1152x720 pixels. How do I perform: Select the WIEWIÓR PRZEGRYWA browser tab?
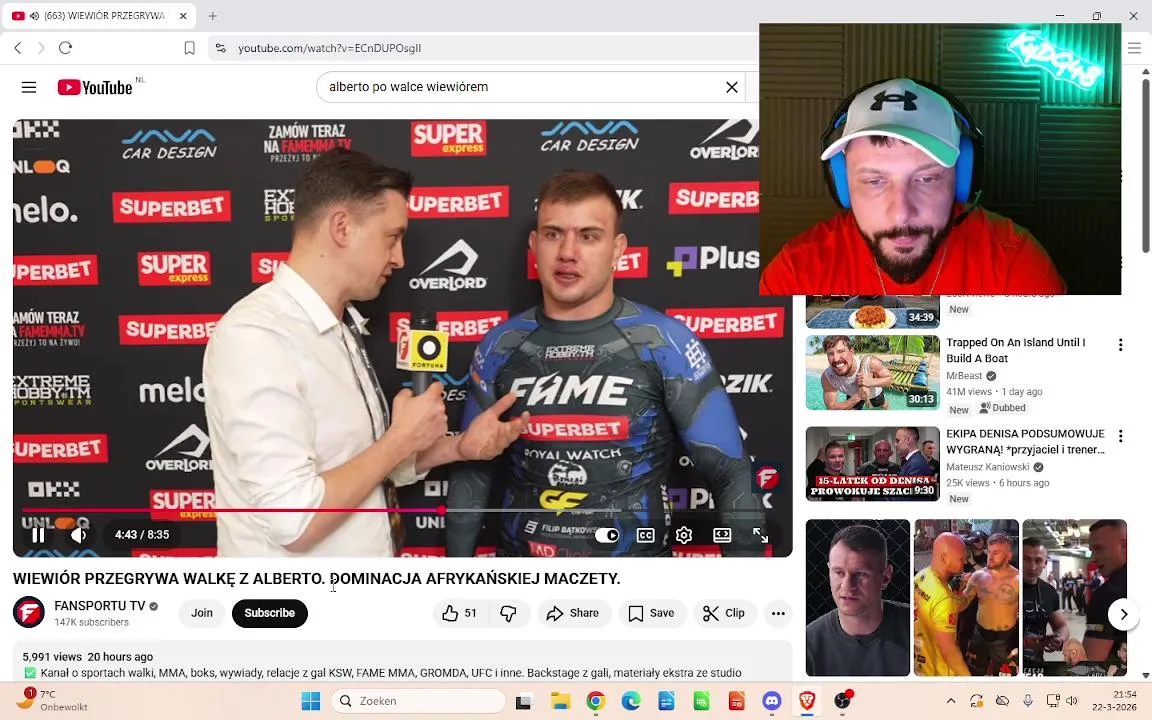(99, 15)
